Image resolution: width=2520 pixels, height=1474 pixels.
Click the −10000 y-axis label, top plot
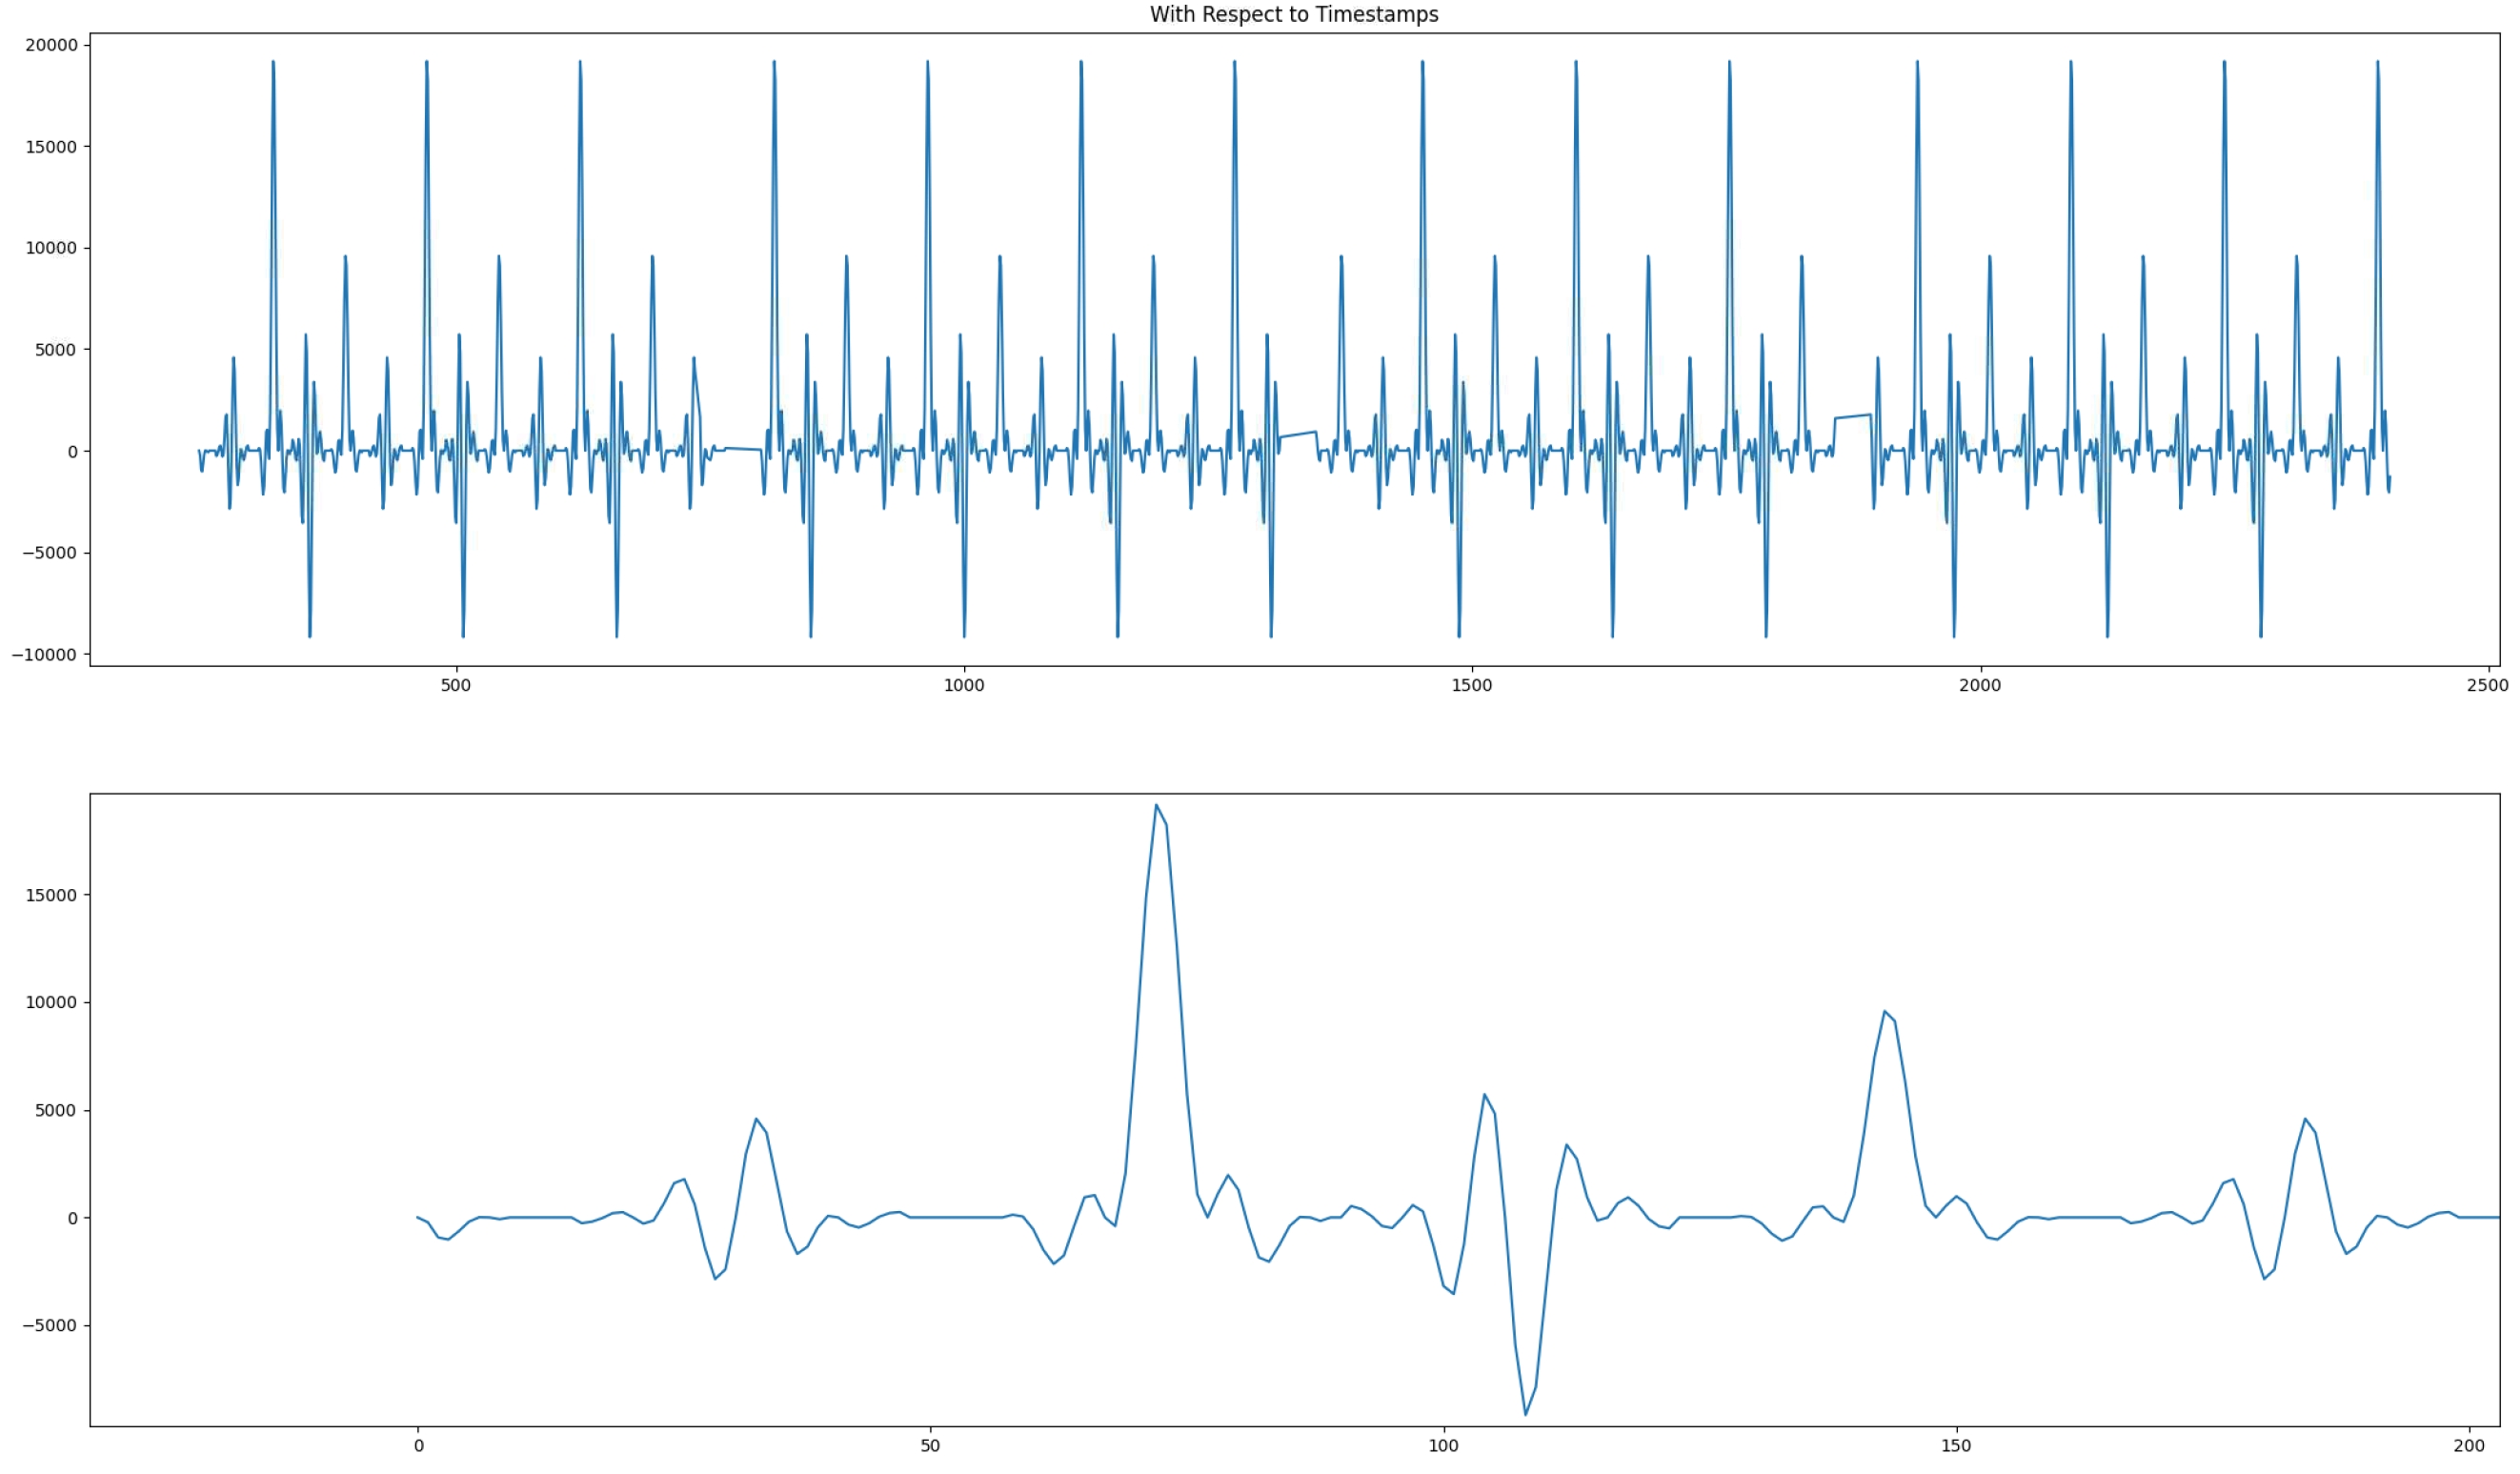click(x=44, y=655)
